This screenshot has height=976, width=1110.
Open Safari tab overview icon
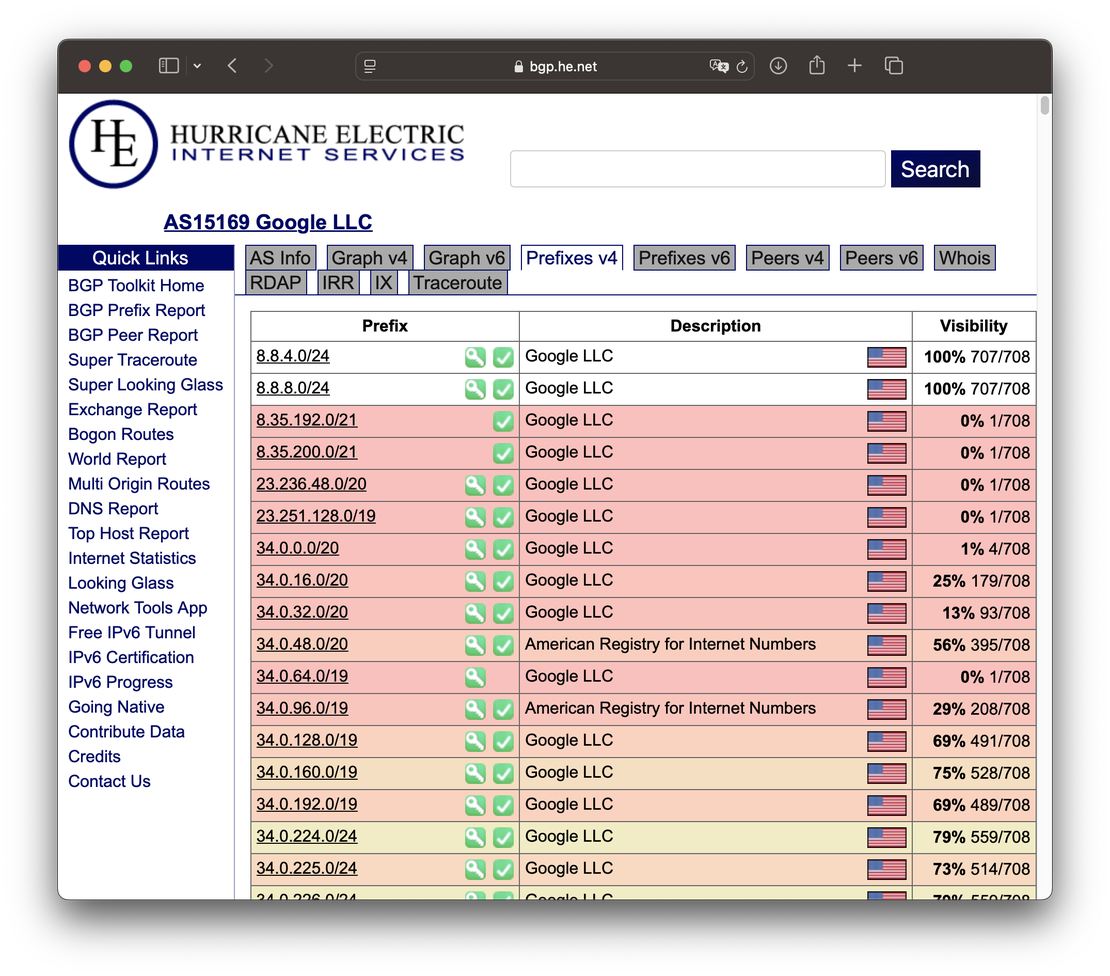click(894, 66)
